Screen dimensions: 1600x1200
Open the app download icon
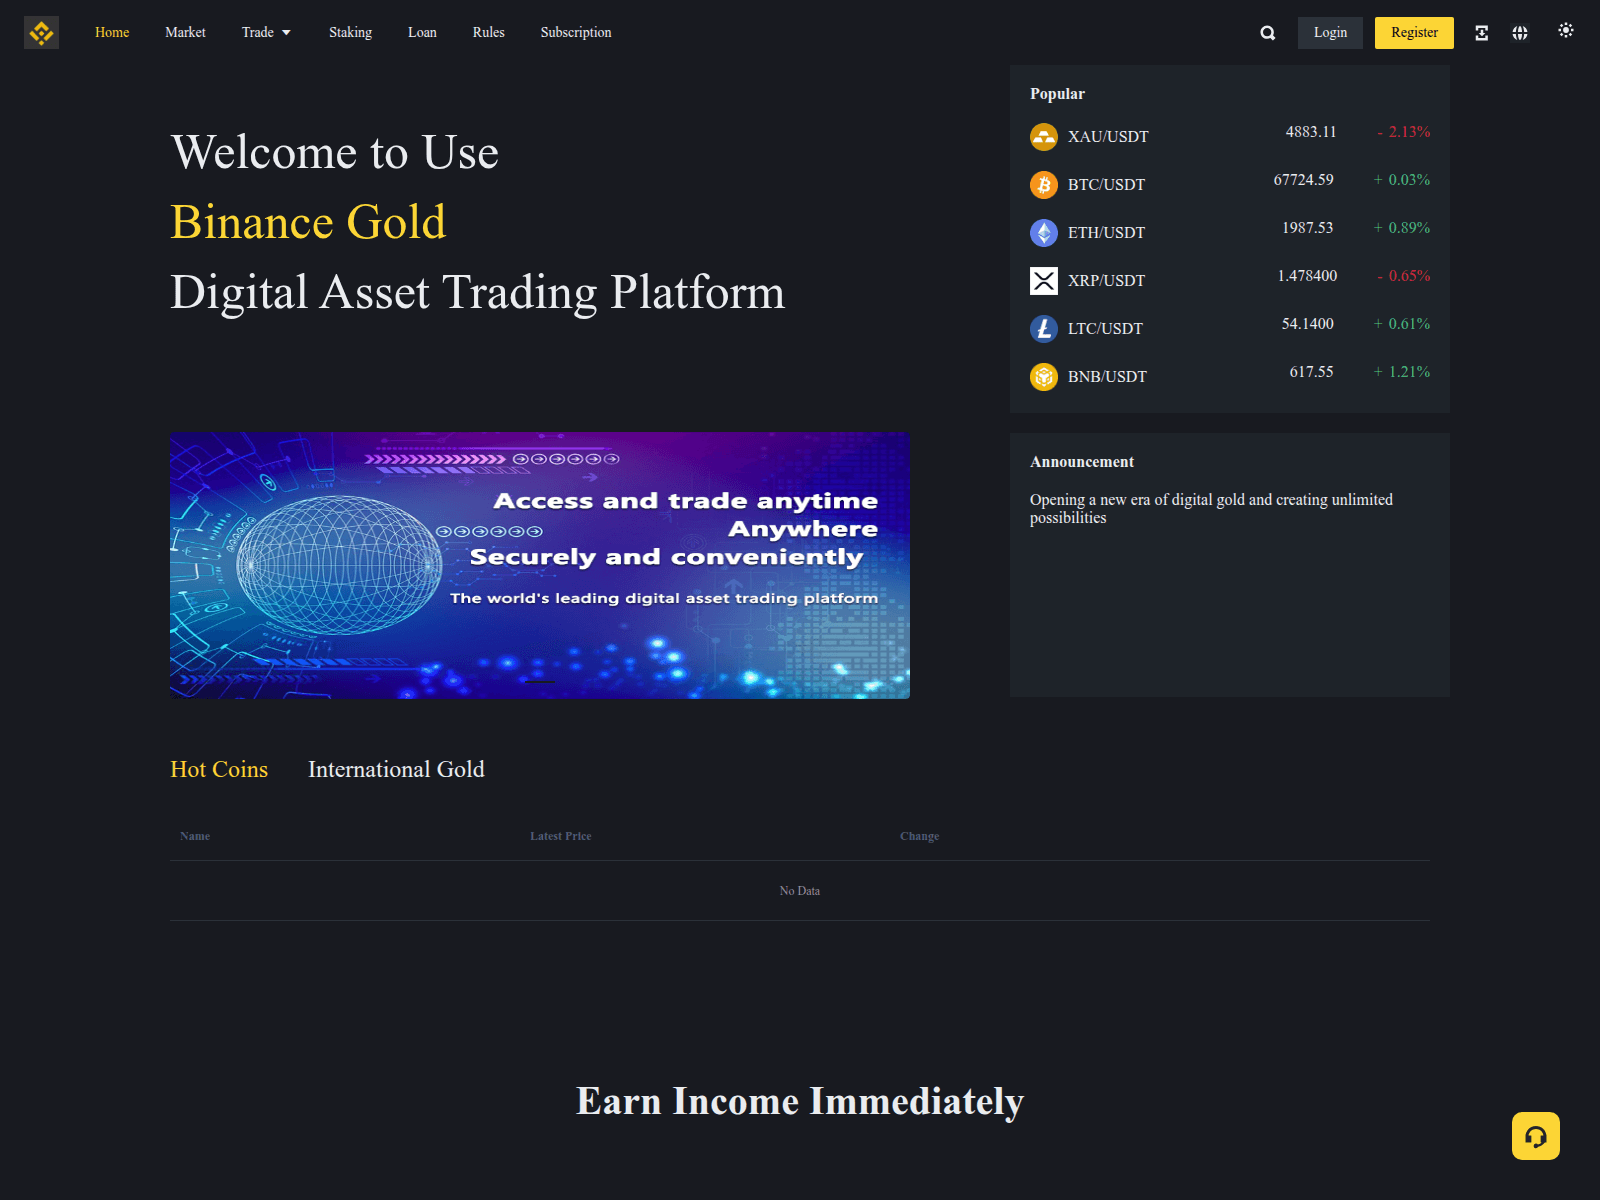tap(1481, 33)
